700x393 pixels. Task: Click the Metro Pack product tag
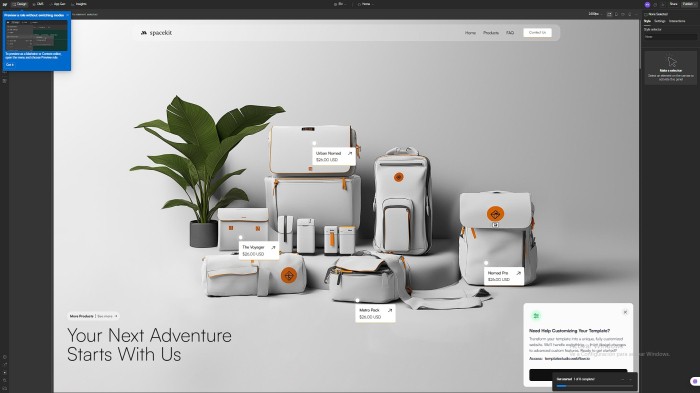[x=375, y=313]
